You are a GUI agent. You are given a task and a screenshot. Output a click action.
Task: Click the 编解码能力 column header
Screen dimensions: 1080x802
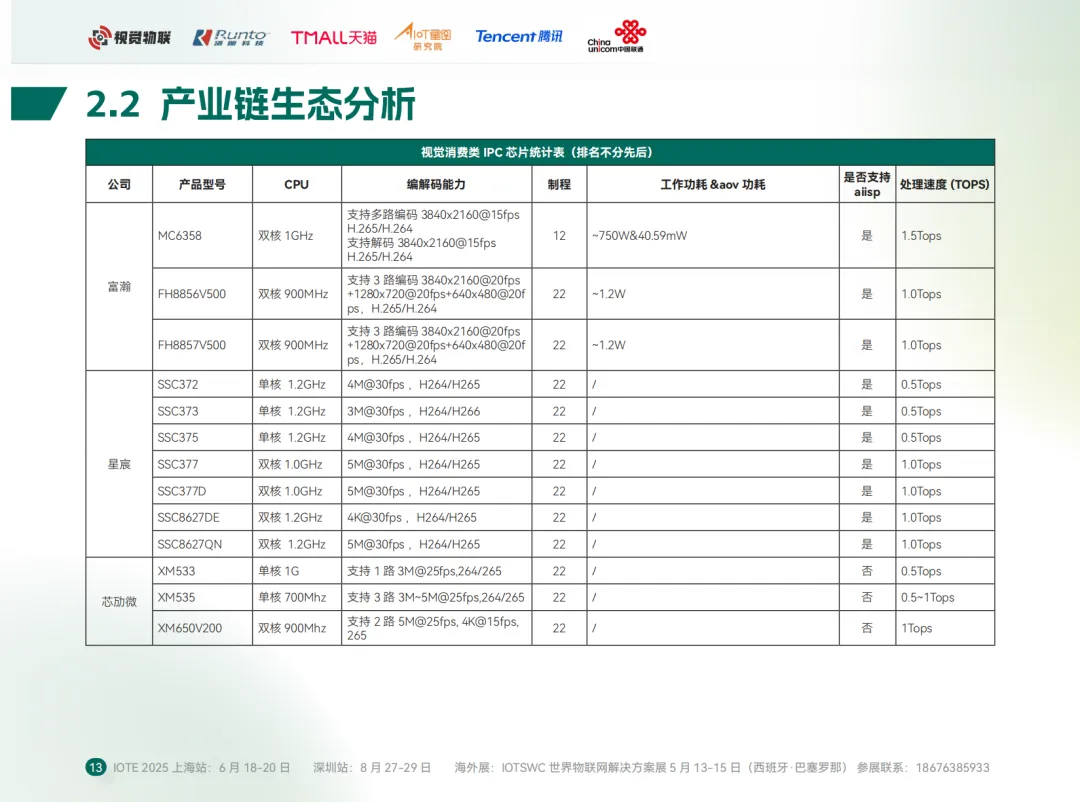[x=437, y=185]
